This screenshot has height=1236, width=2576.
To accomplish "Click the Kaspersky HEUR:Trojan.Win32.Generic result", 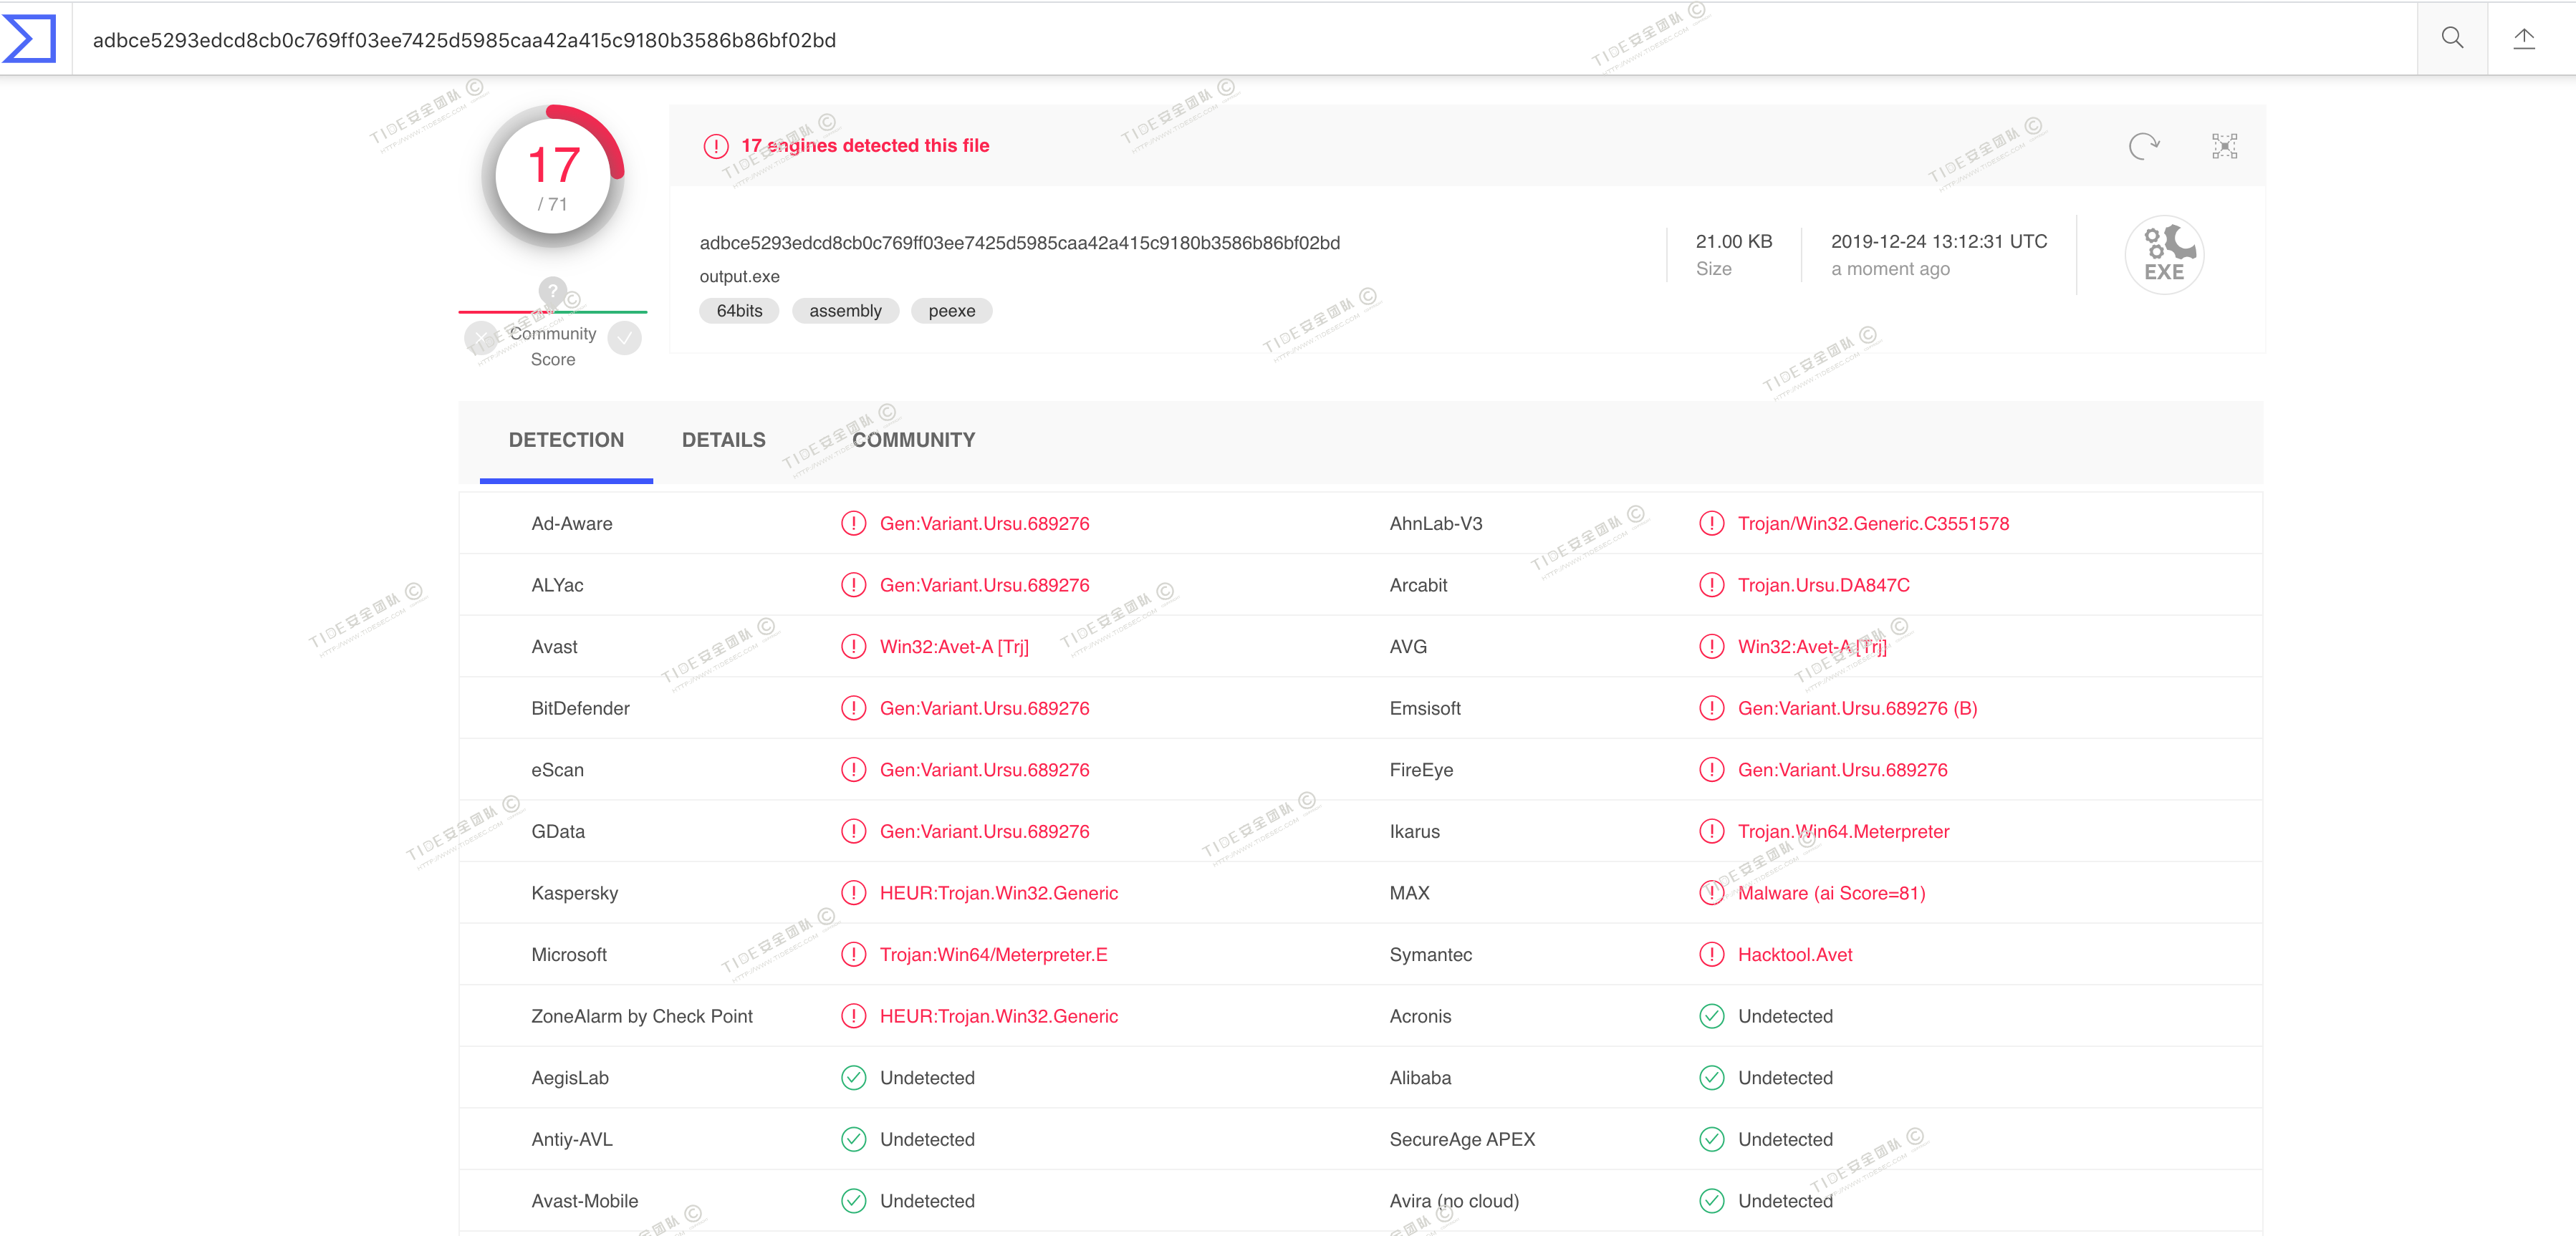I will coord(998,893).
